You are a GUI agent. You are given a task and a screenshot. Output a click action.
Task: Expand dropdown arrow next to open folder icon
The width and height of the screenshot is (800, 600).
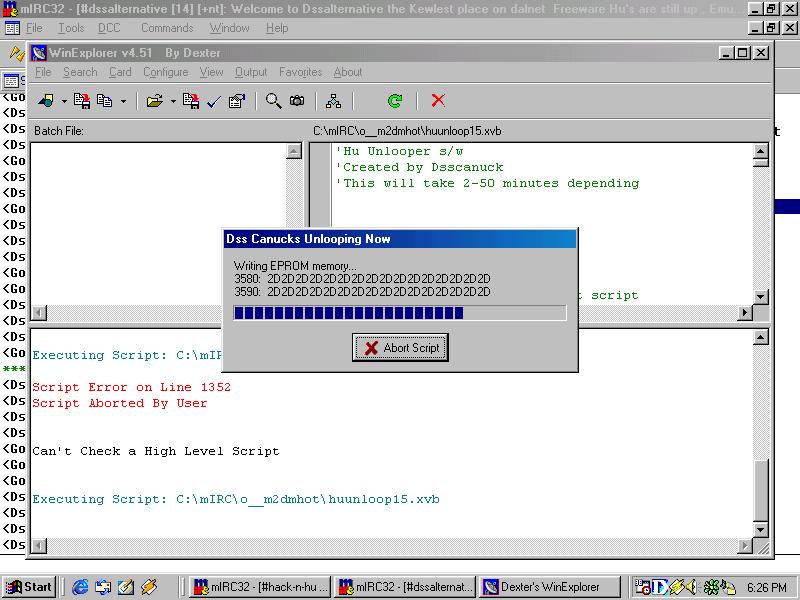coord(173,101)
